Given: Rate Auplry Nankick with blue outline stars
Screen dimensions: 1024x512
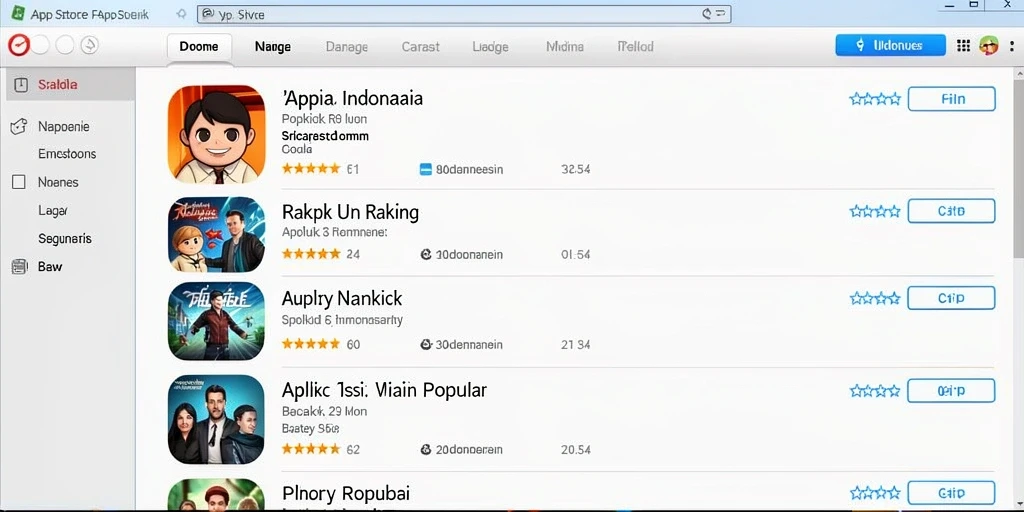Looking at the screenshot, I should (x=874, y=298).
